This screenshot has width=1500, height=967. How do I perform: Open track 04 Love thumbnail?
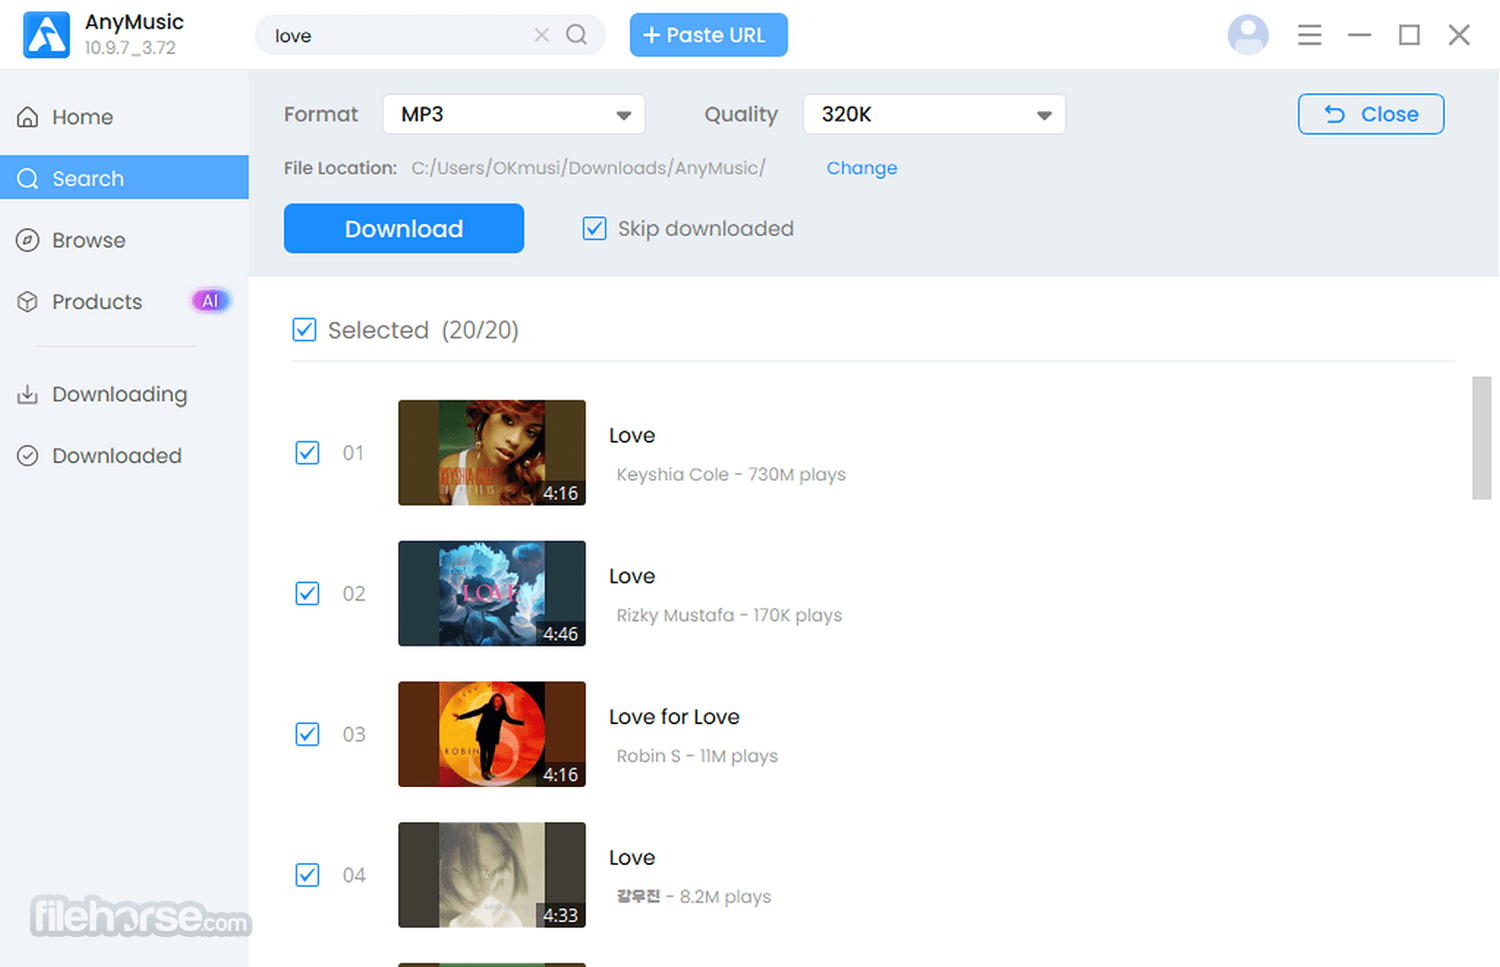click(492, 875)
